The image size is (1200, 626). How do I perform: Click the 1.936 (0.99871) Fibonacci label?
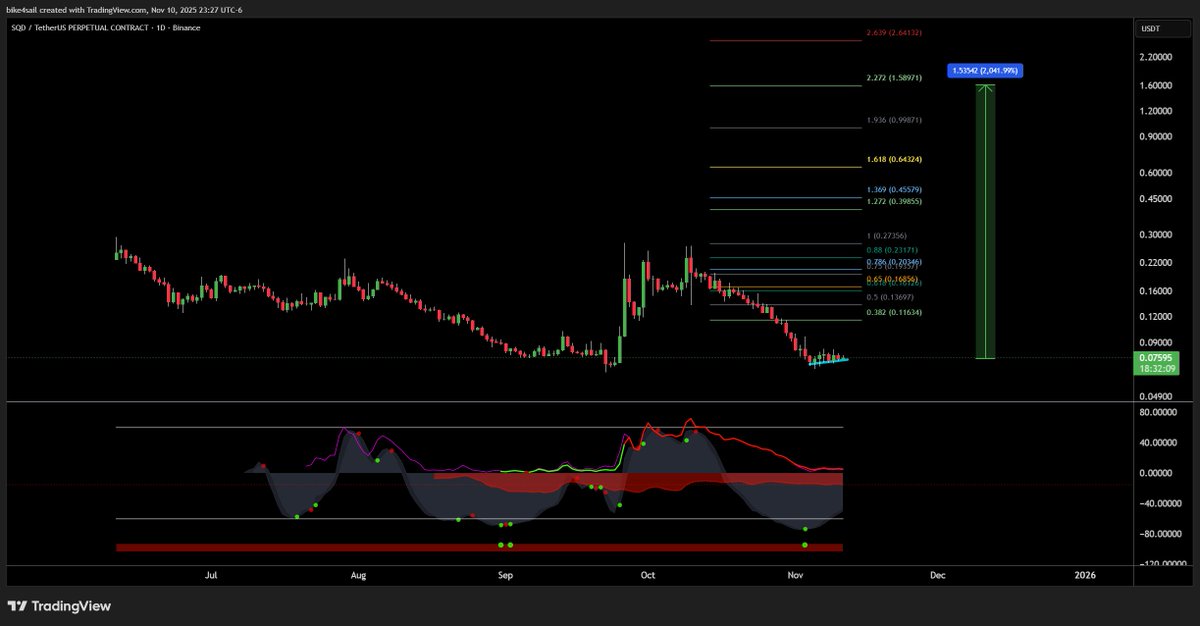[x=894, y=120]
